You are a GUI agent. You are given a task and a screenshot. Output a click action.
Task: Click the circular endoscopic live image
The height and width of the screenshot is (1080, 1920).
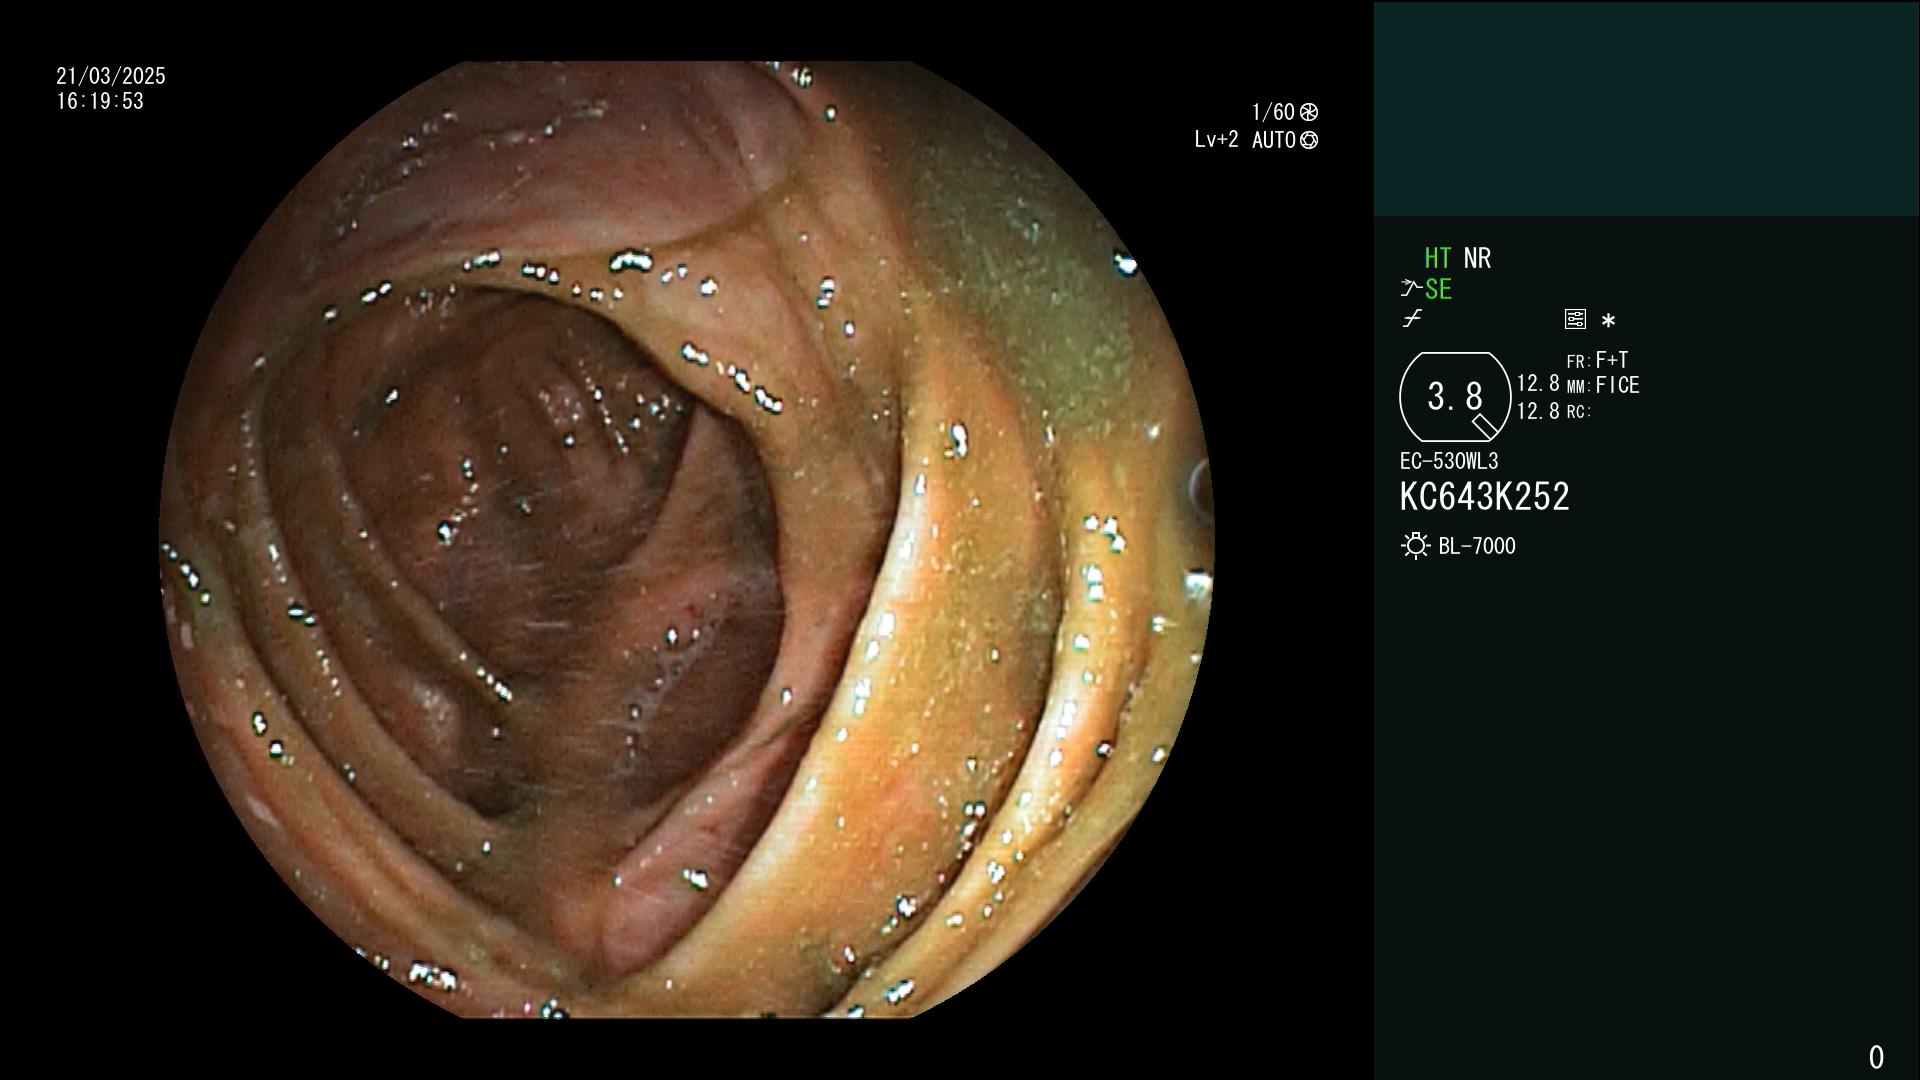pyautogui.click(x=687, y=540)
